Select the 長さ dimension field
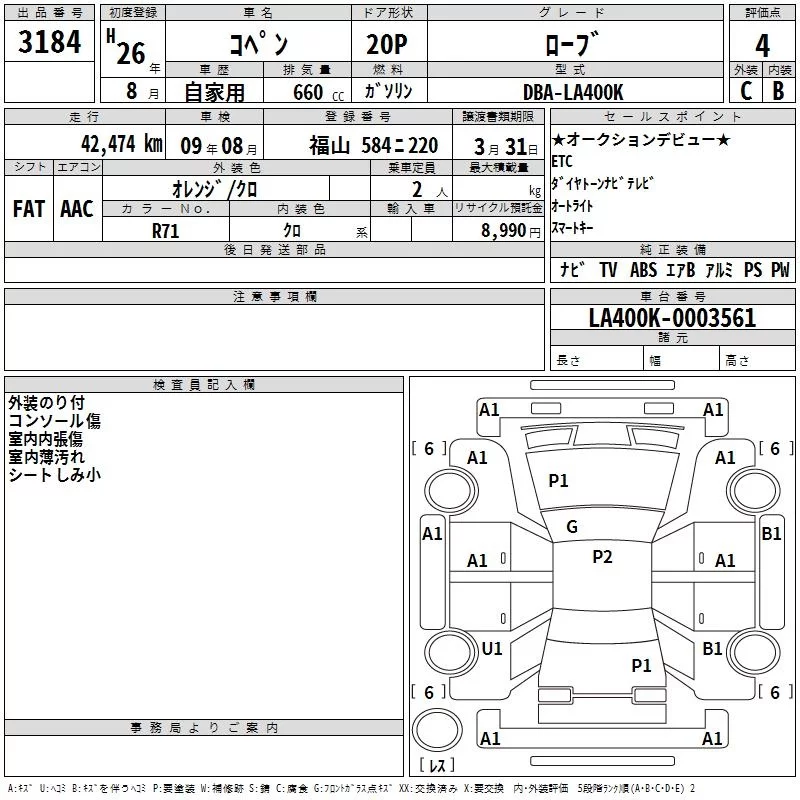Image resolution: width=800 pixels, height=800 pixels. click(597, 358)
